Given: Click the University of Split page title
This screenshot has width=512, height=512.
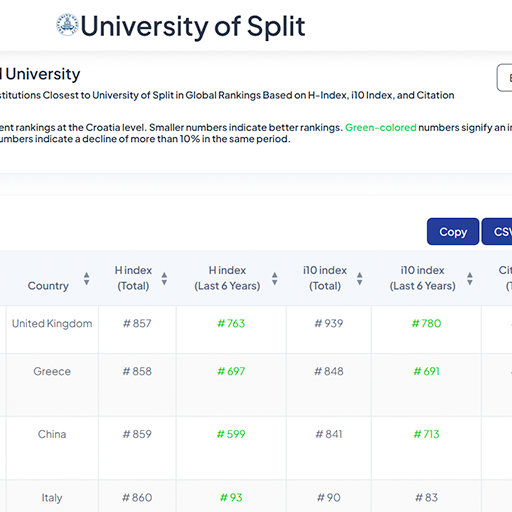Looking at the screenshot, I should (x=193, y=26).
